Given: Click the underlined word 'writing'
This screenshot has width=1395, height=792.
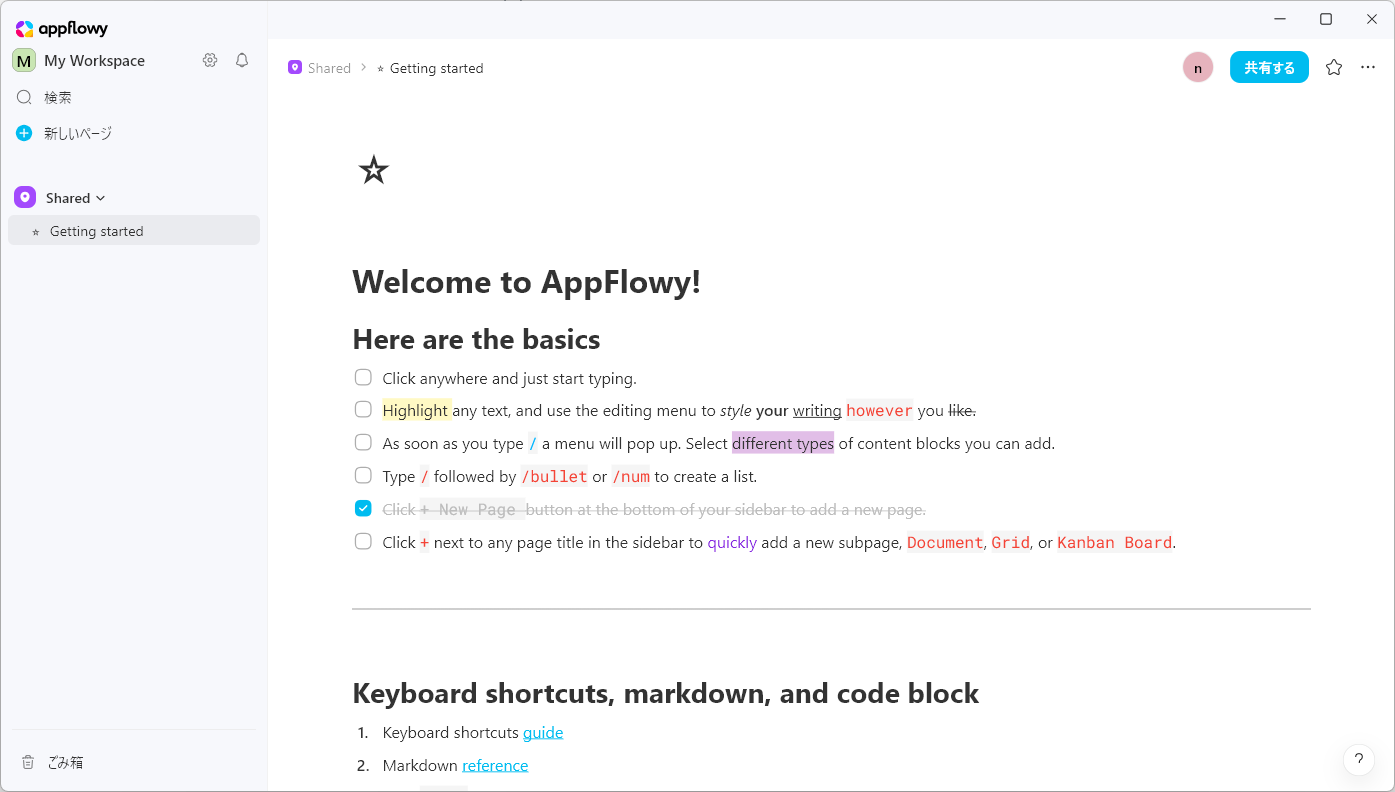Looking at the screenshot, I should pos(817,410).
